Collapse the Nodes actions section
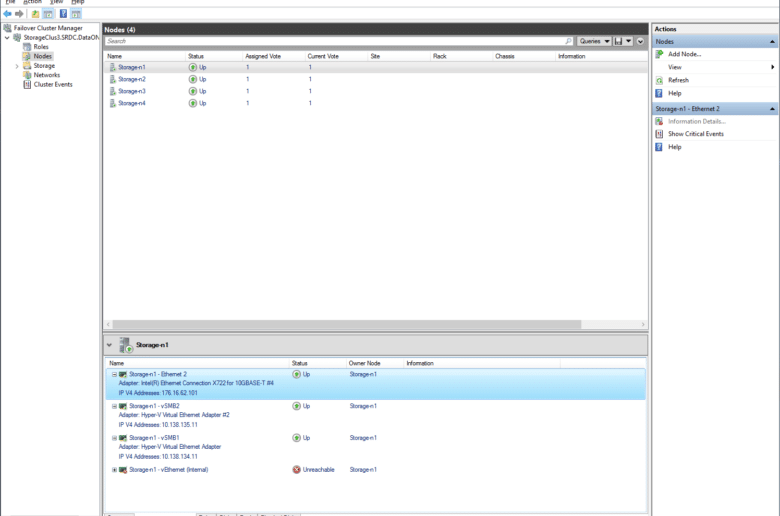Viewport: 780px width, 516px height. coord(772,42)
